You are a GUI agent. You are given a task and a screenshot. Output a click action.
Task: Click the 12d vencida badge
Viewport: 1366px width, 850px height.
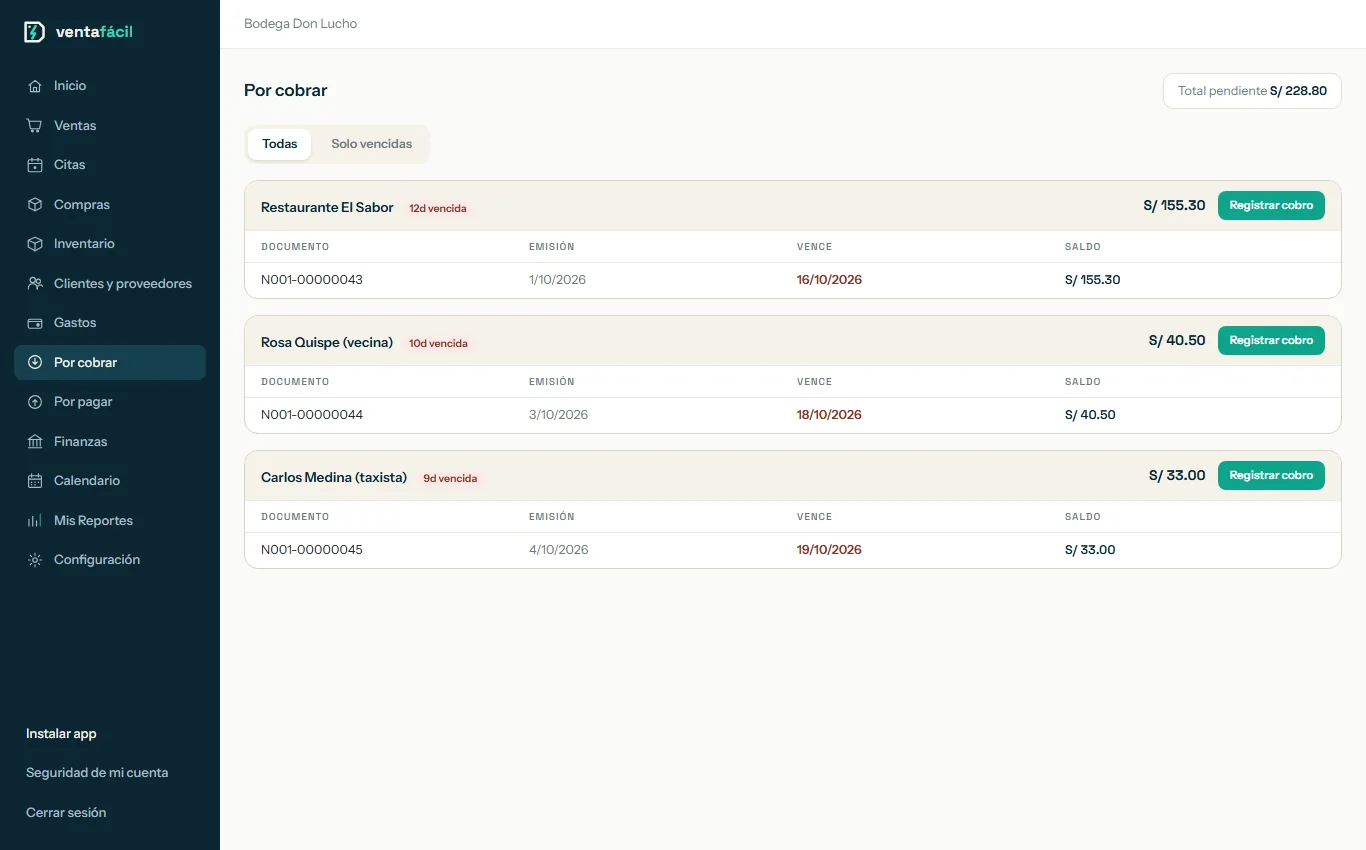click(438, 209)
